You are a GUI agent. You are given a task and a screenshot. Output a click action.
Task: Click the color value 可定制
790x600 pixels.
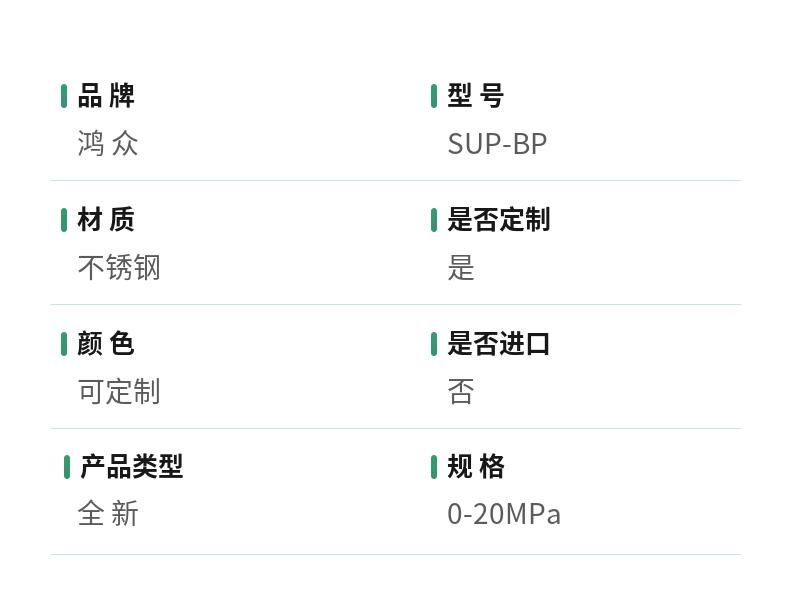[119, 391]
